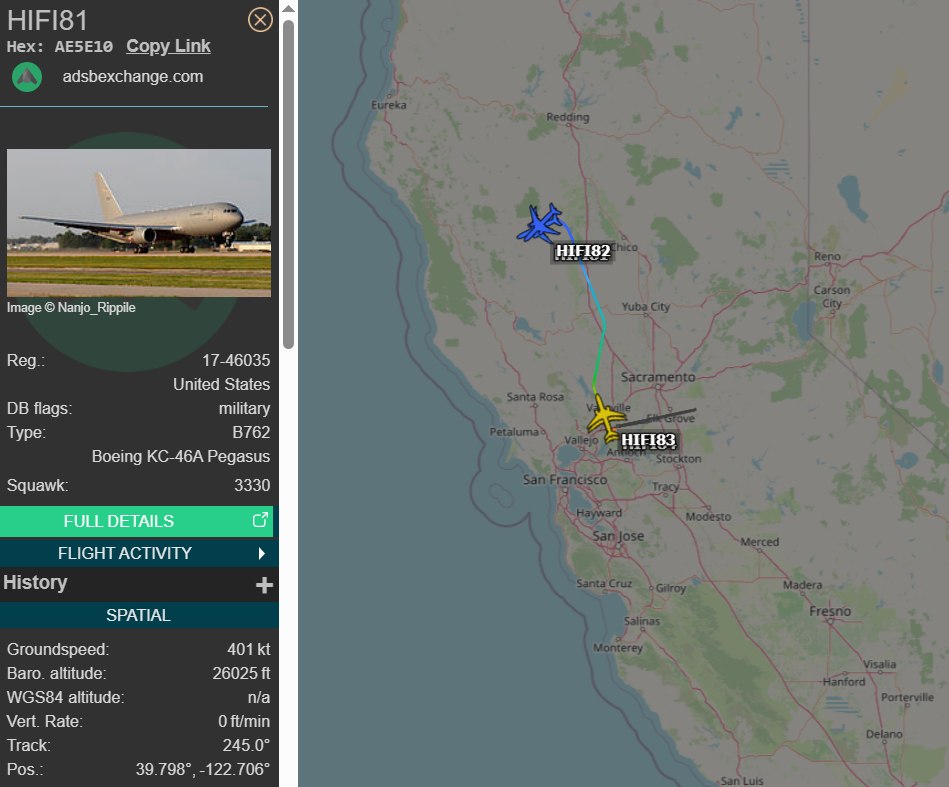Expand History with the plus icon

(264, 585)
